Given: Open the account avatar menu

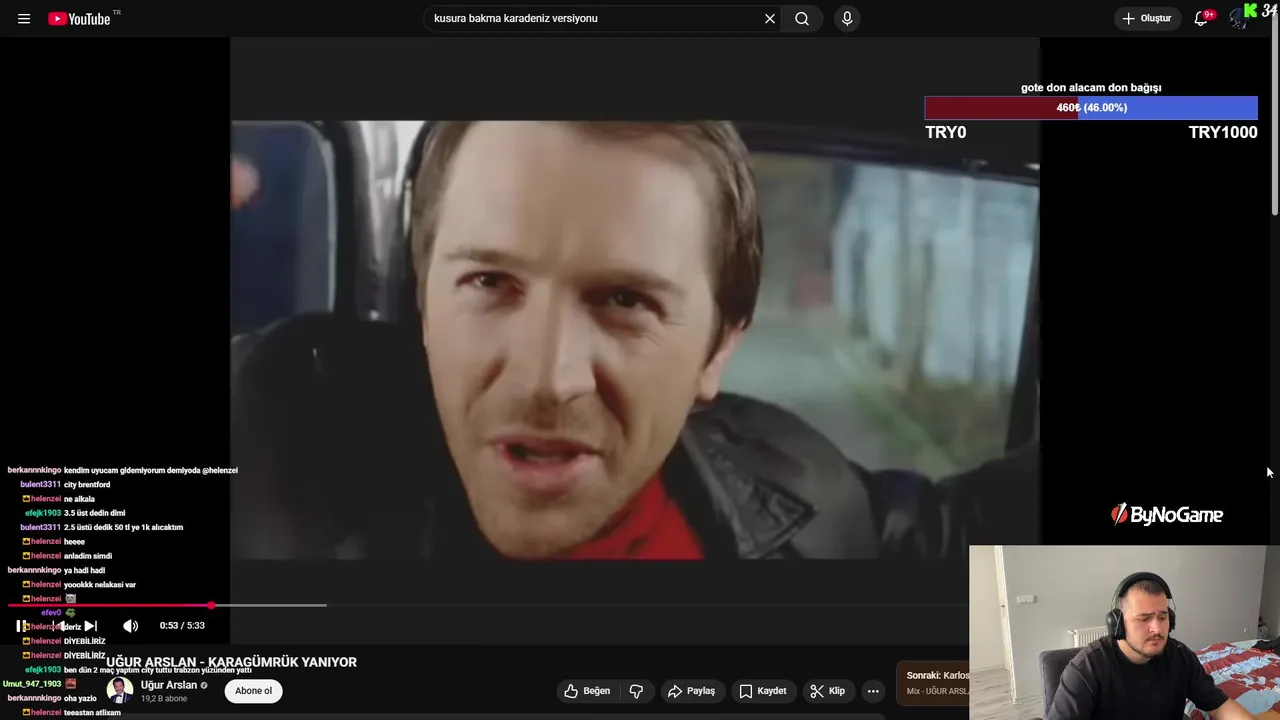Looking at the screenshot, I should pyautogui.click(x=1240, y=18).
